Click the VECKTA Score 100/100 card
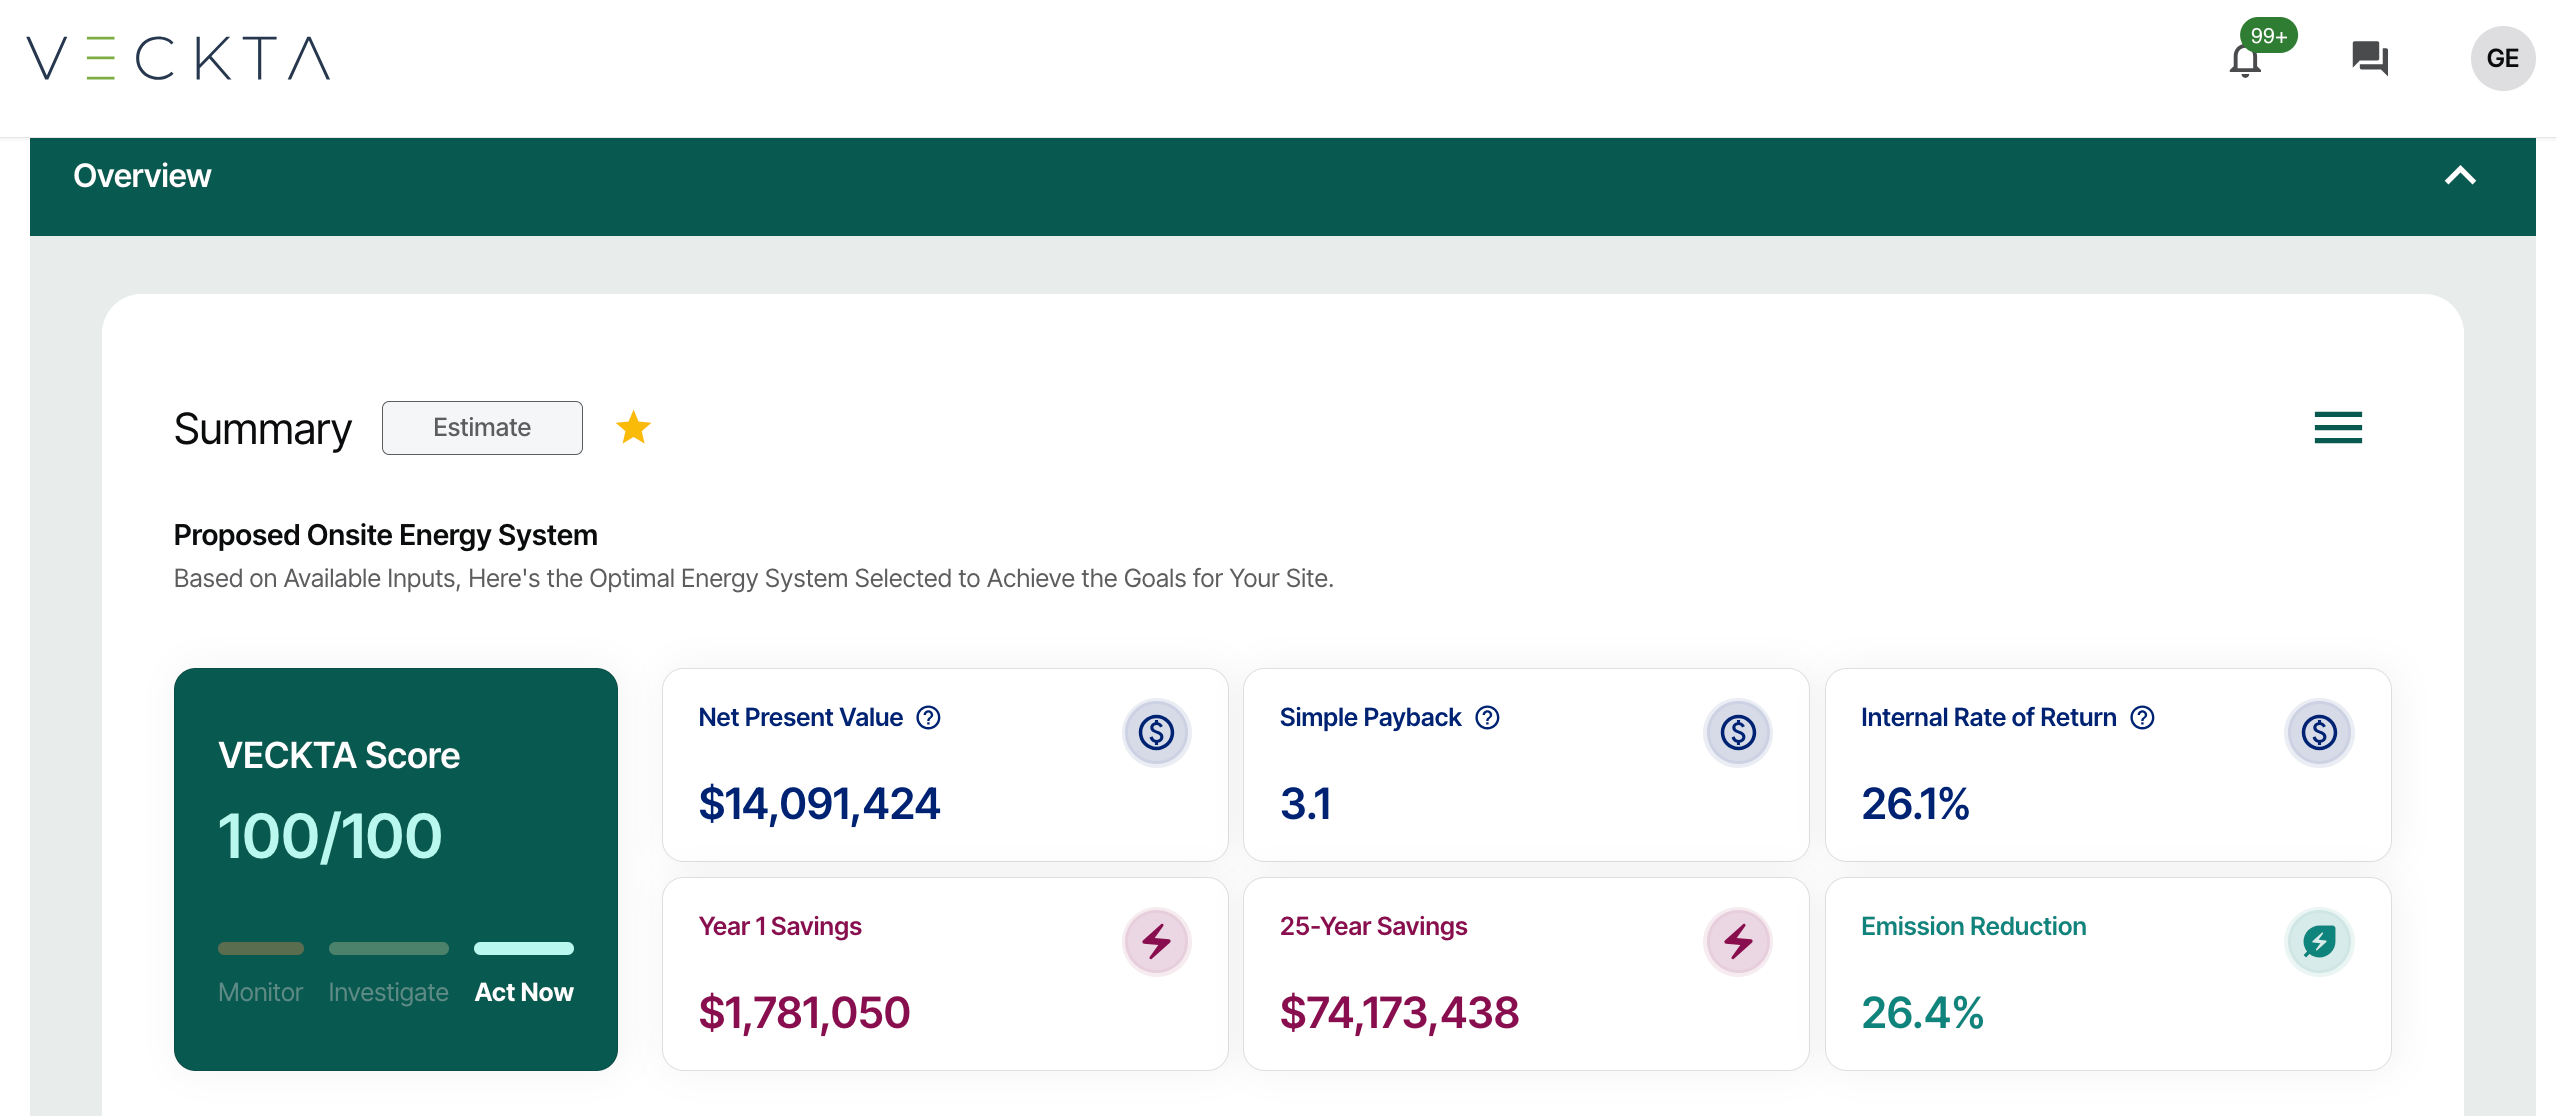Screen dimensions: 2556x1116 395,835
